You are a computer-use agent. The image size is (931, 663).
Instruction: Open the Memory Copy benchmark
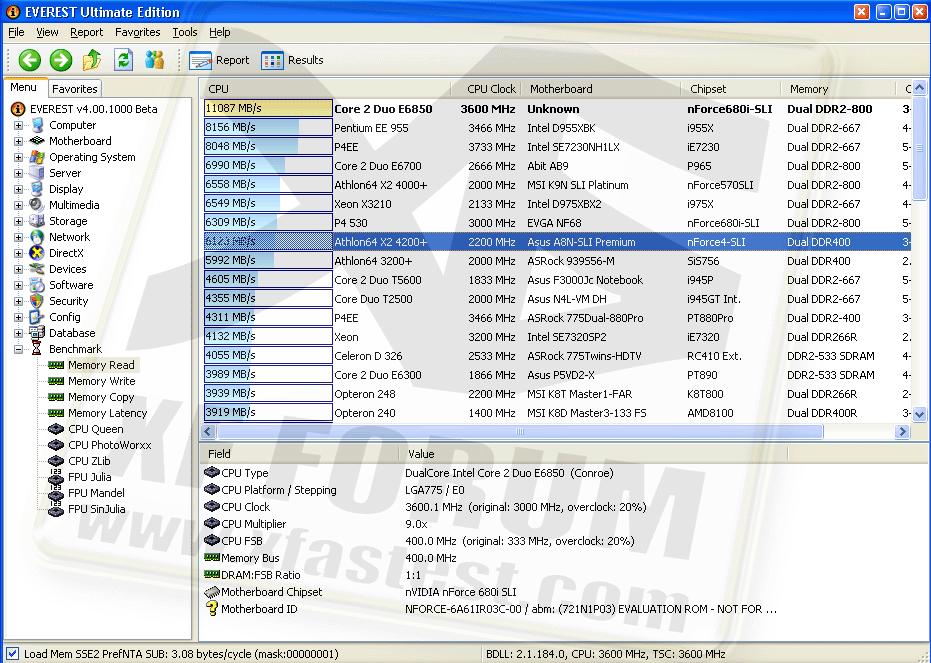pos(101,397)
